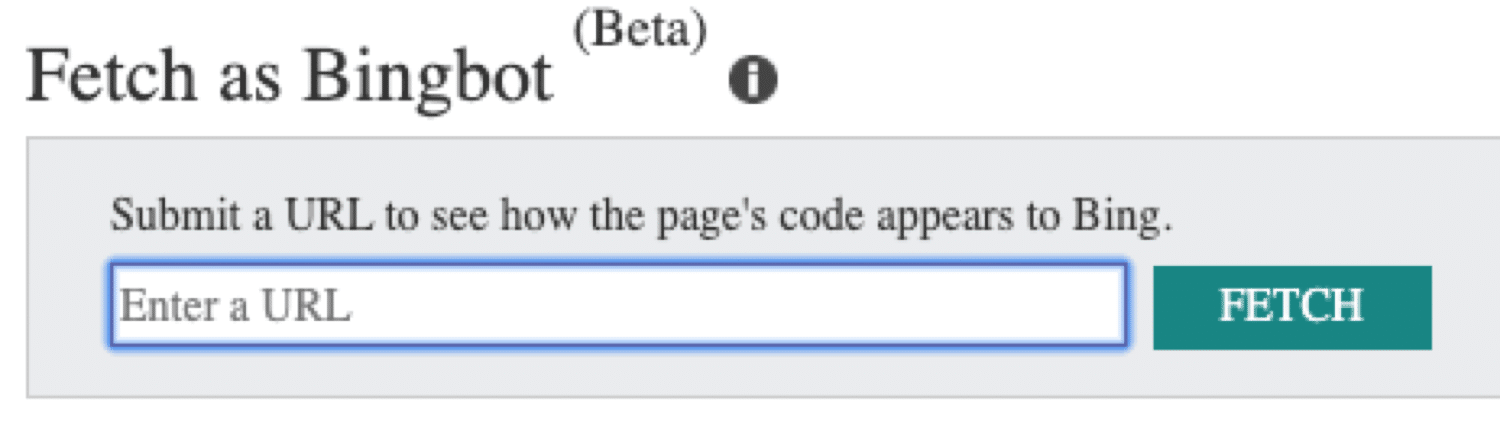Screen dimensions: 1500x431
Task: Submit the URL with the FETCH button
Action: (1291, 307)
